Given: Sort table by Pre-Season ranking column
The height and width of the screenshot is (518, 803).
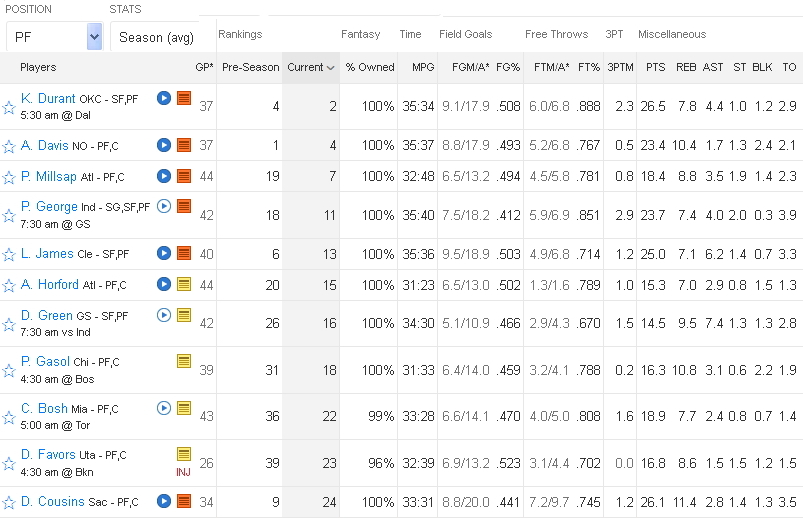Looking at the screenshot, I should (x=251, y=67).
